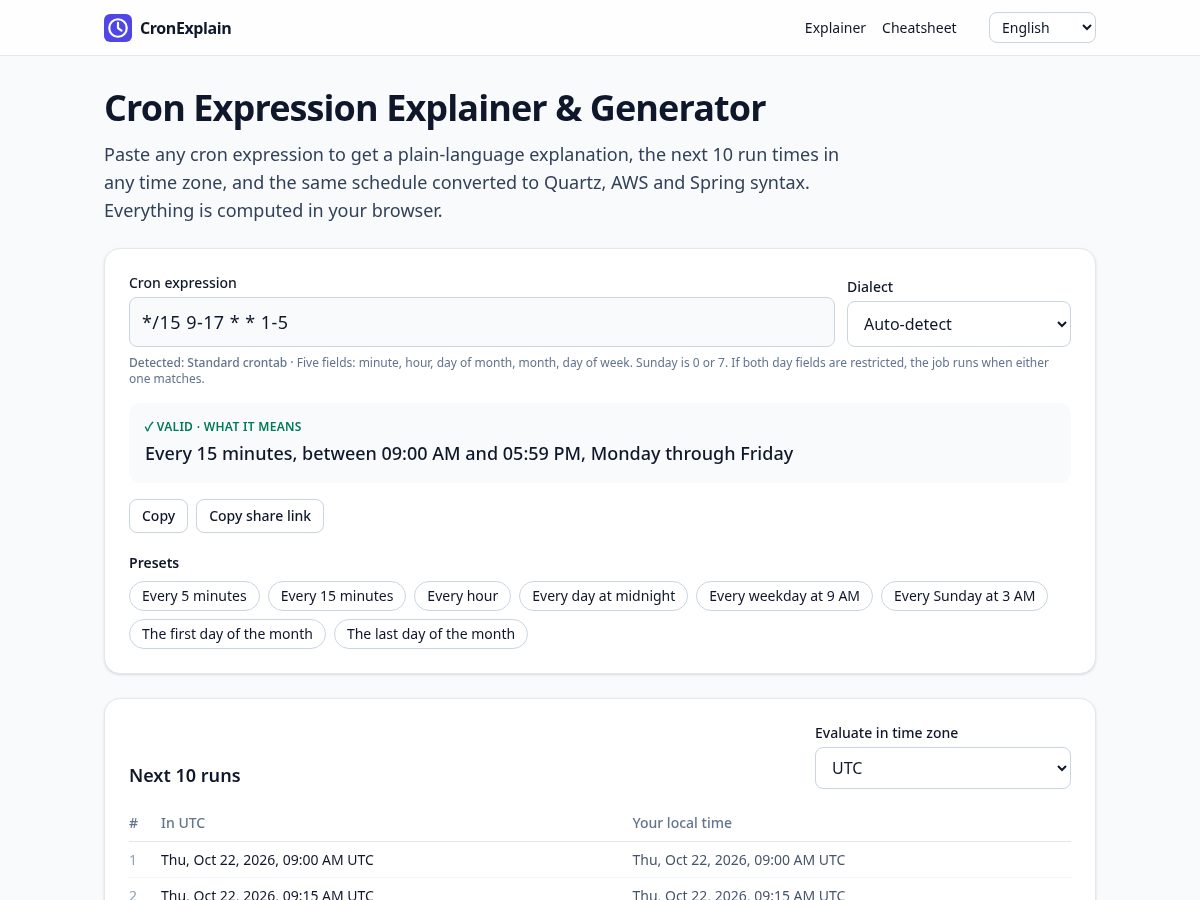Click row 1 UTC time 'Thu, Oct 22, 2026, 09:00 AM UTC'

click(x=267, y=860)
